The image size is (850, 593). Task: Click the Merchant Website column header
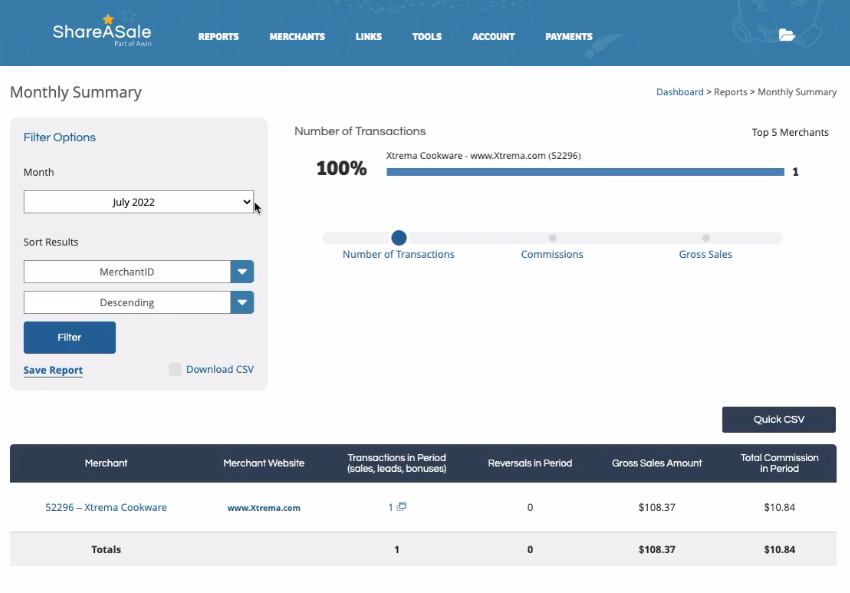[x=263, y=463]
